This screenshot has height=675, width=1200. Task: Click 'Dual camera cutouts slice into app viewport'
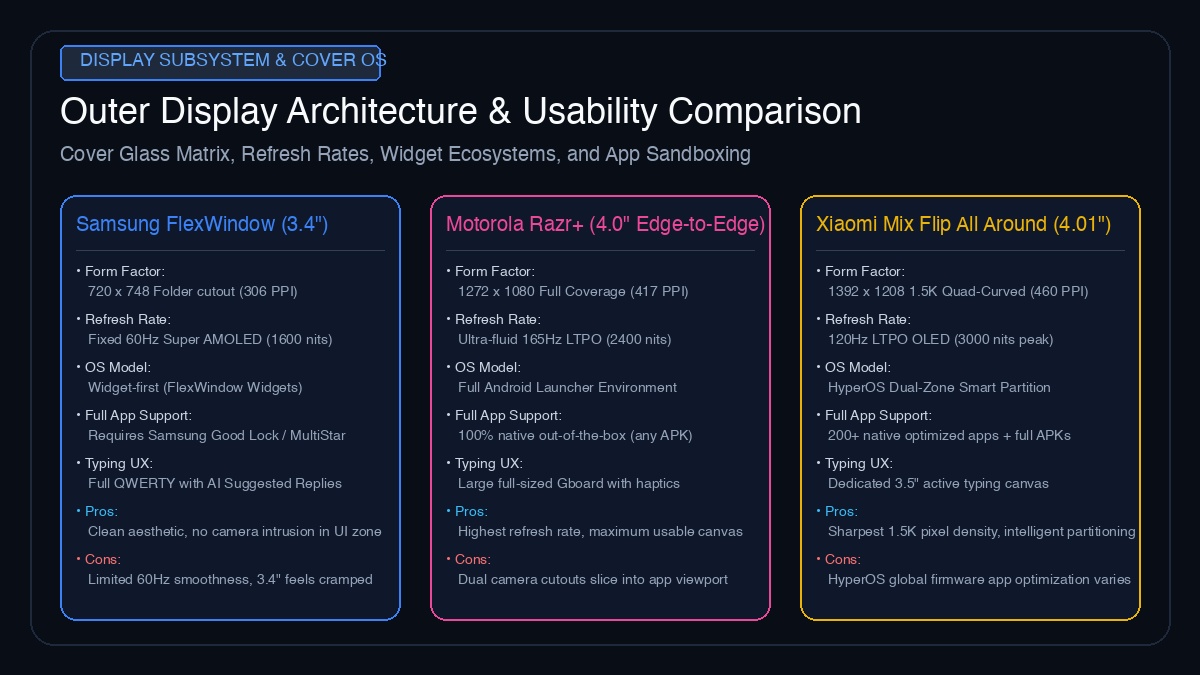(593, 579)
